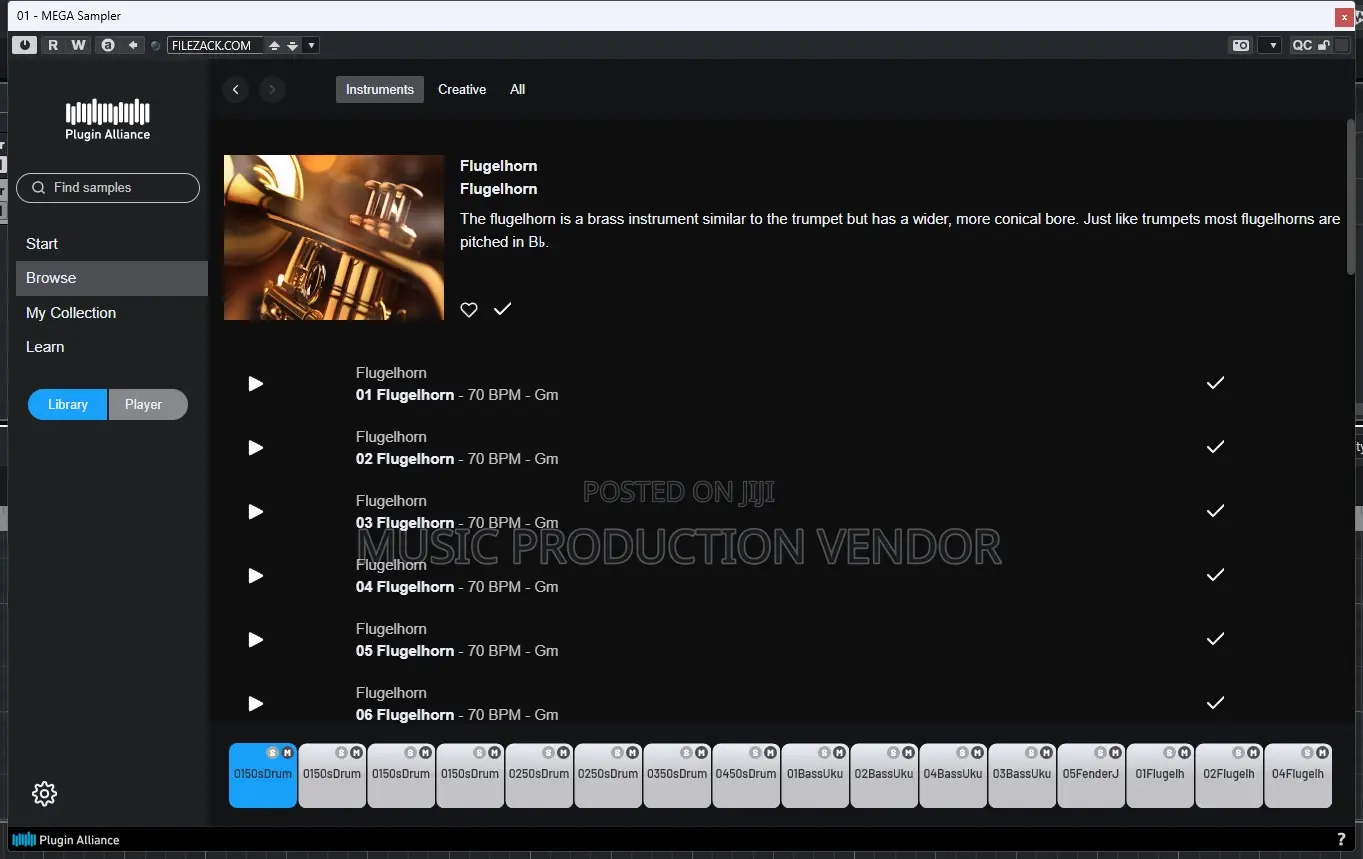Open the preset management dropdown triangle
The width and height of the screenshot is (1363, 859).
tap(311, 45)
